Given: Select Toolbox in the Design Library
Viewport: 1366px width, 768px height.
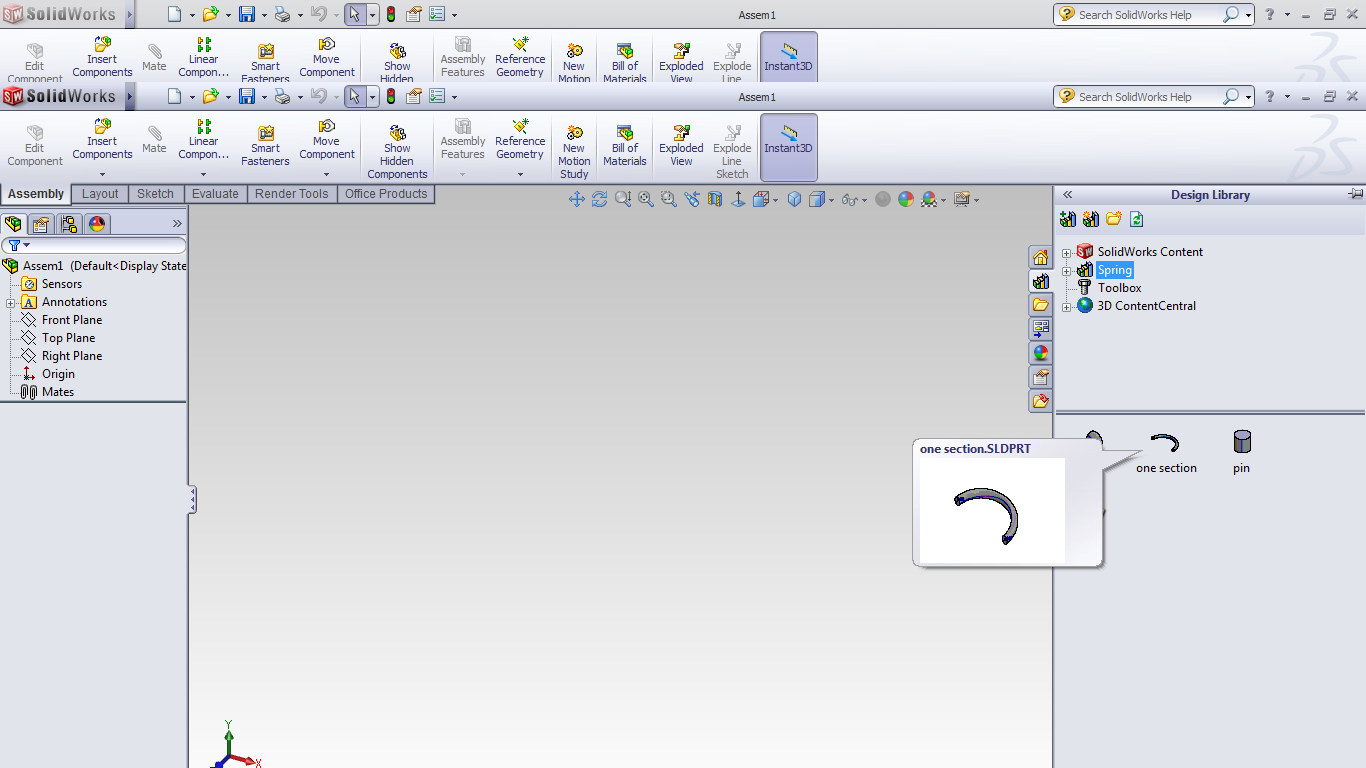Looking at the screenshot, I should 1119,288.
